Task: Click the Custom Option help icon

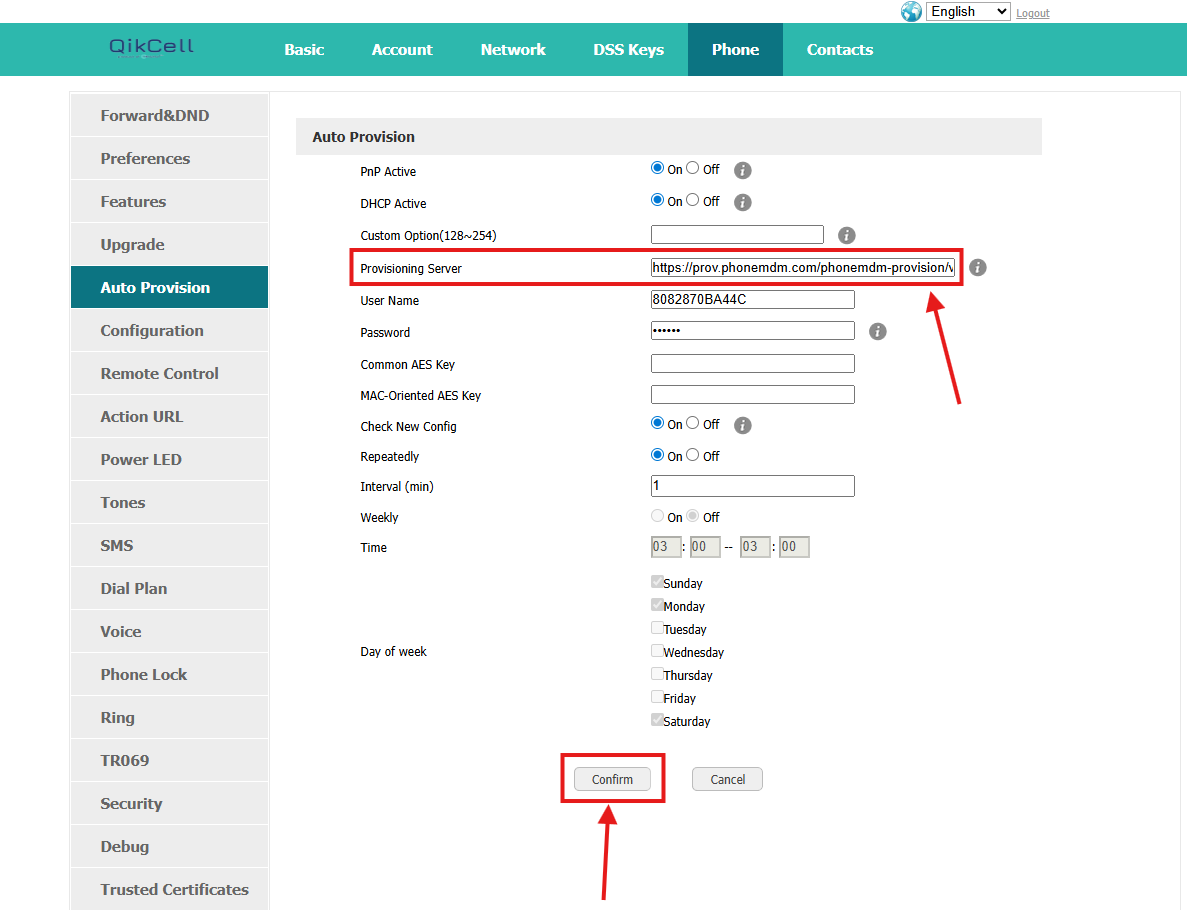Action: pos(846,235)
